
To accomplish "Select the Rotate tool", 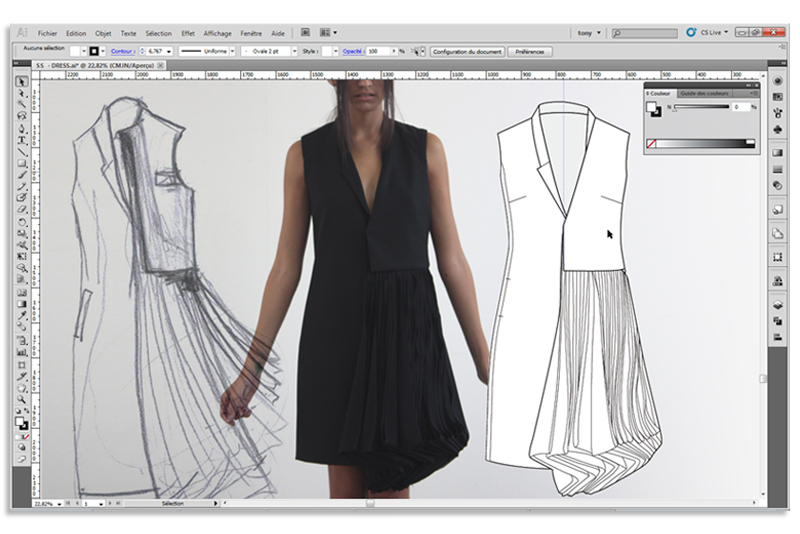I will point(21,222).
